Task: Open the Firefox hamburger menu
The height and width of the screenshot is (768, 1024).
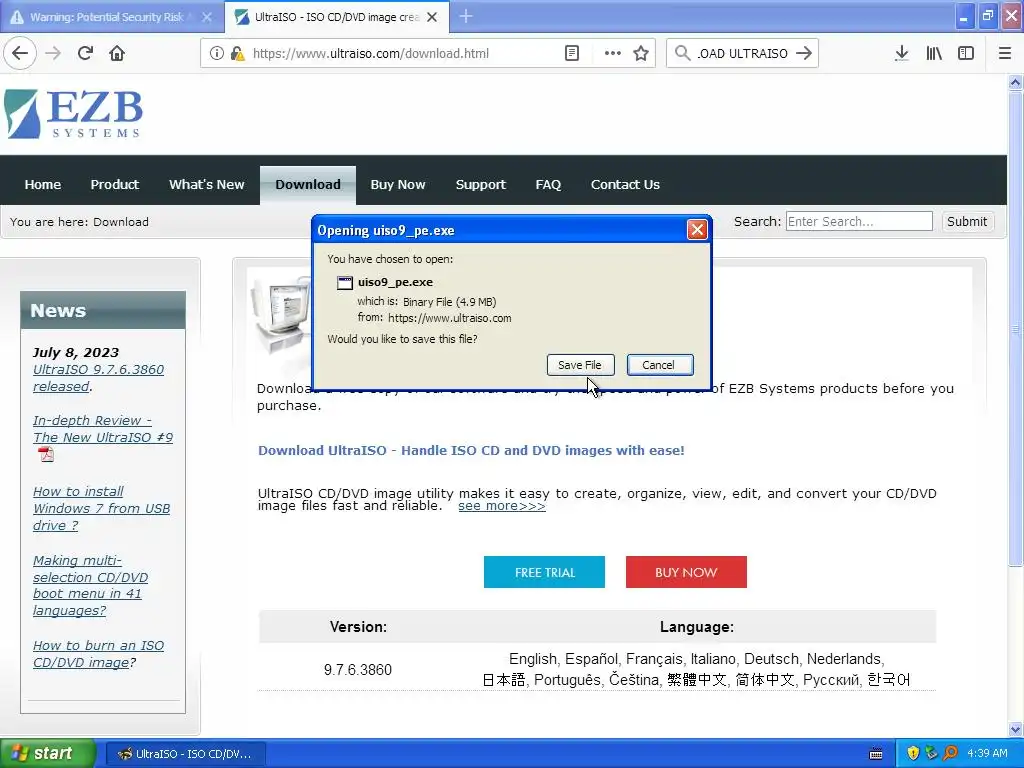Action: coord(1005,53)
